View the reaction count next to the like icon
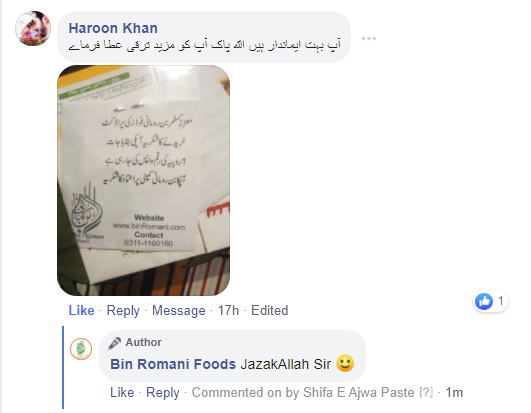Screen dimensions: 531x413 click(x=501, y=301)
